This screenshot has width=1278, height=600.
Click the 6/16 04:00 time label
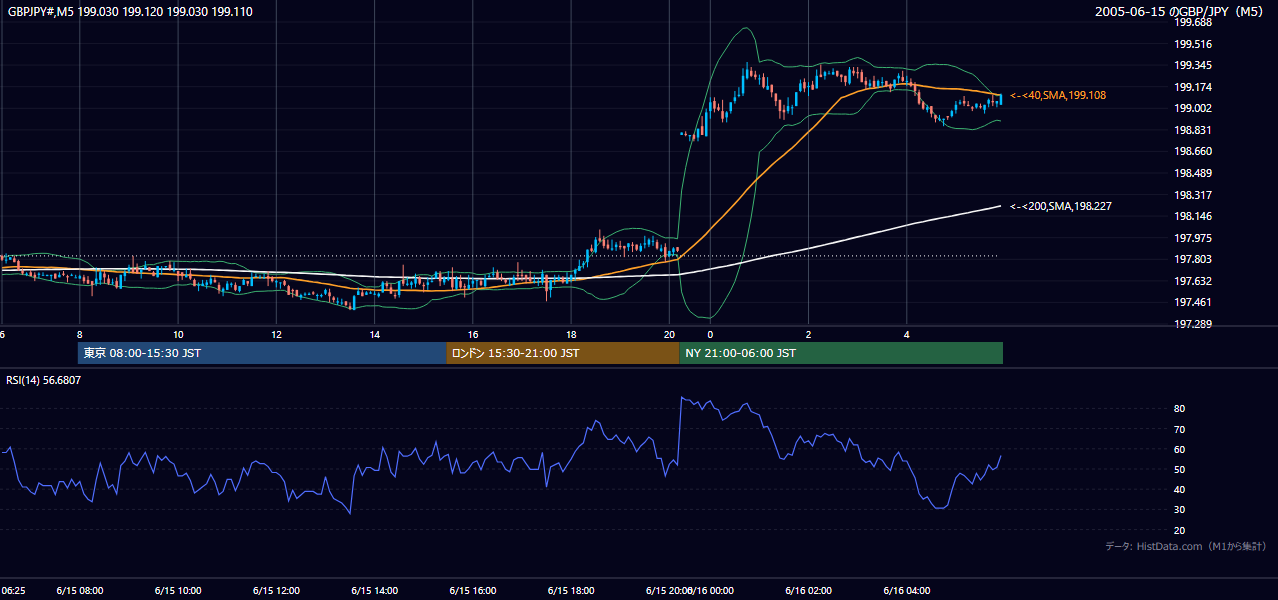[x=906, y=591]
